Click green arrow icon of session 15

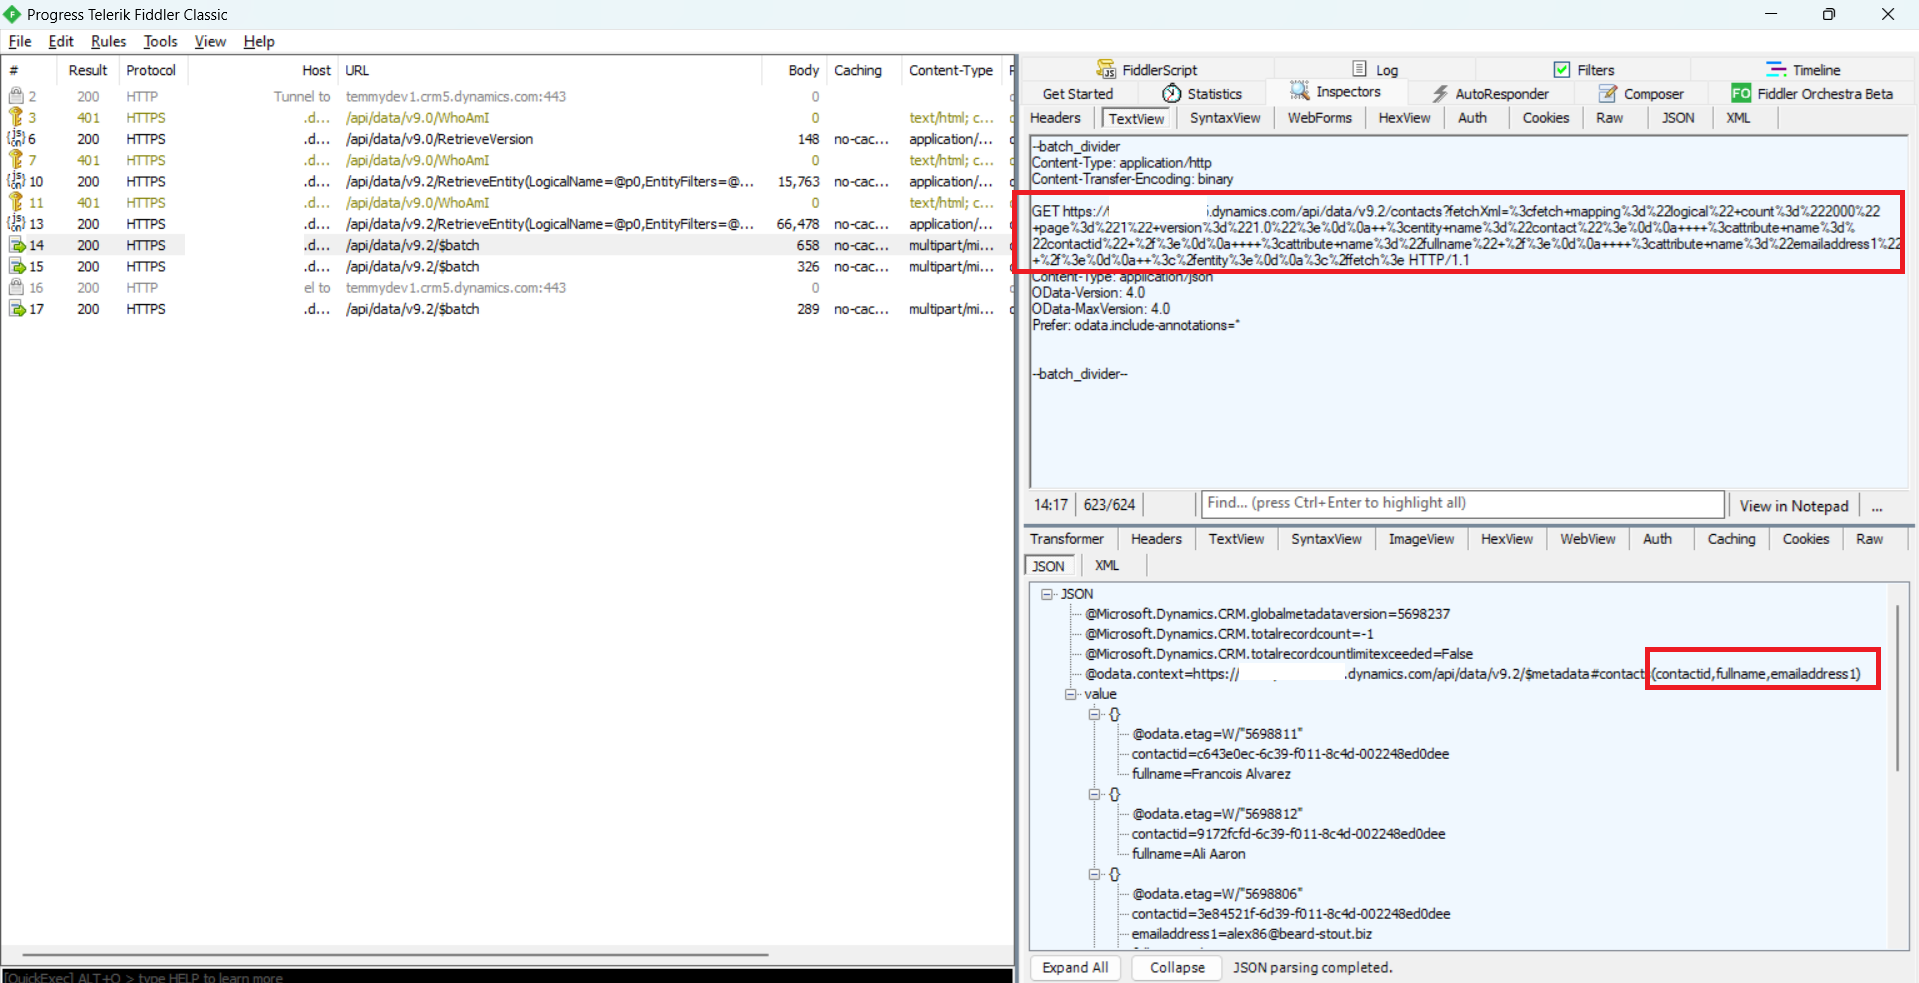coord(17,266)
